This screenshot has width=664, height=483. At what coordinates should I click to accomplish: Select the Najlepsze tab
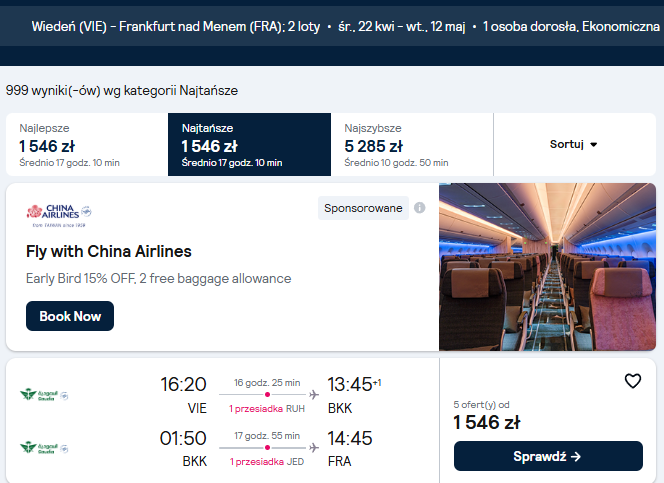87,144
